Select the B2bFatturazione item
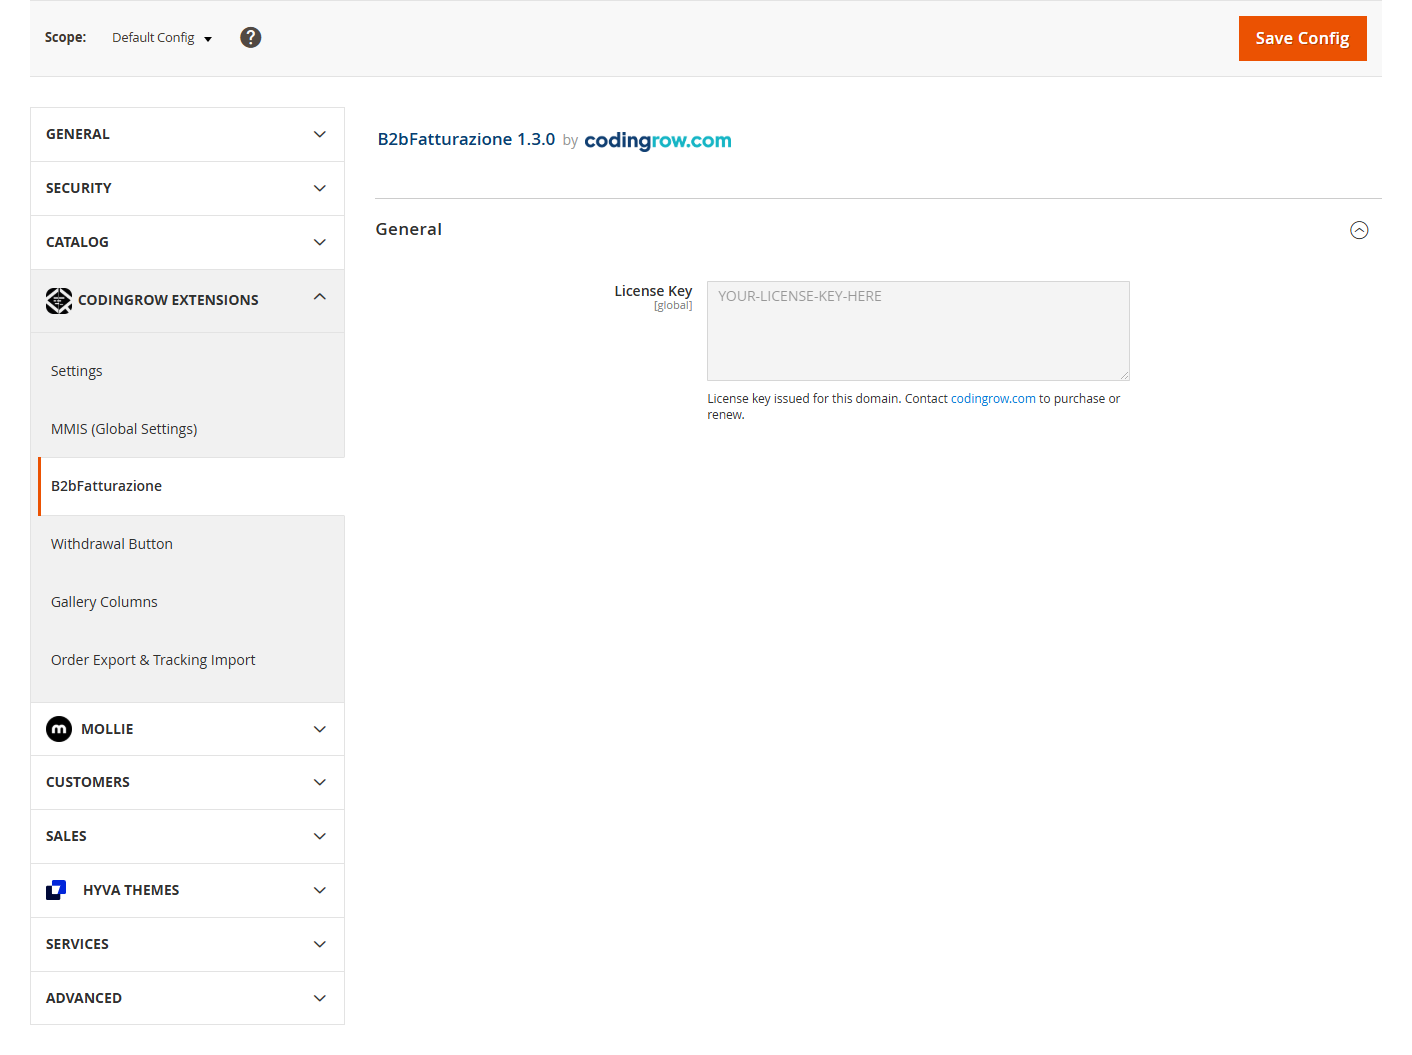This screenshot has height=1055, width=1412. (x=191, y=486)
